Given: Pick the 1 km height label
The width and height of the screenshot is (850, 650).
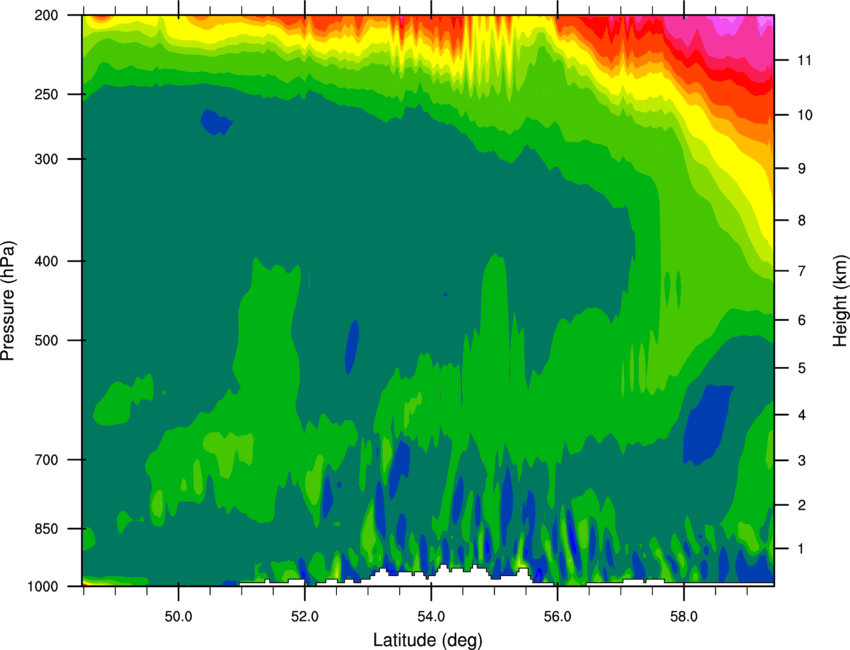Looking at the screenshot, I should pyautogui.click(x=801, y=549).
